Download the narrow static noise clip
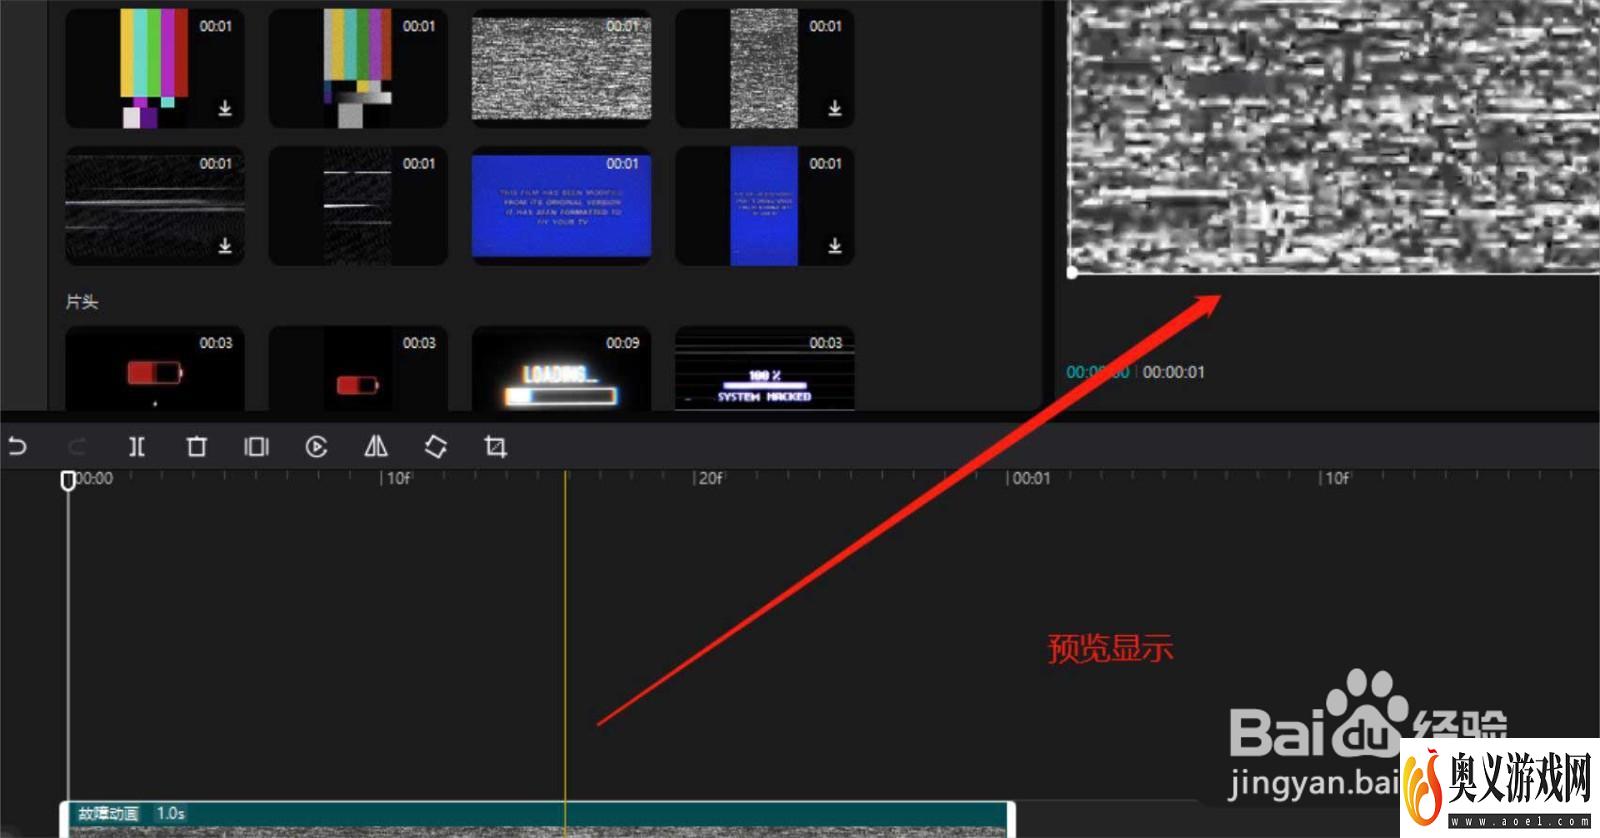This screenshot has width=1600, height=838. (834, 108)
